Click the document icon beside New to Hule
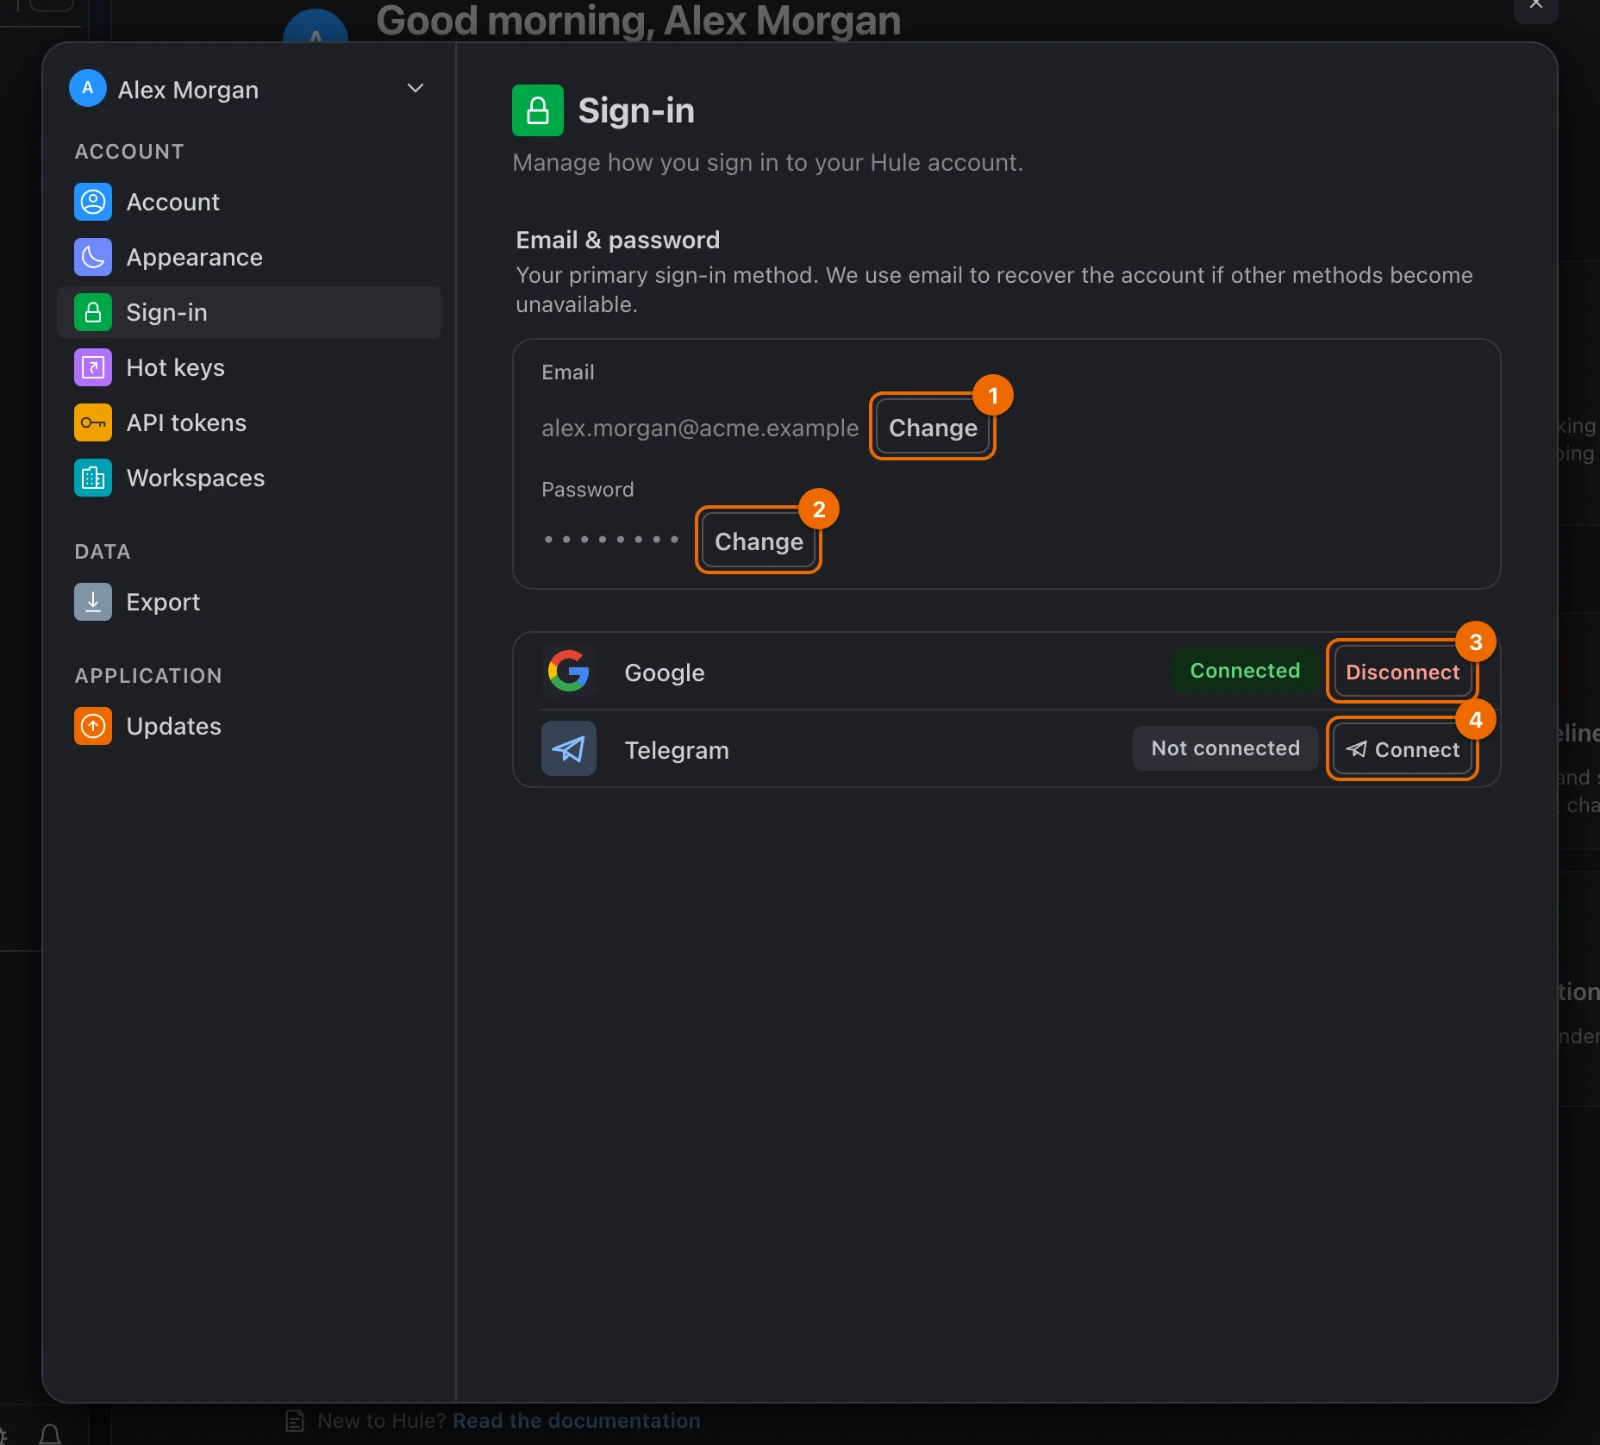Viewport: 1600px width, 1445px height. [x=295, y=1421]
